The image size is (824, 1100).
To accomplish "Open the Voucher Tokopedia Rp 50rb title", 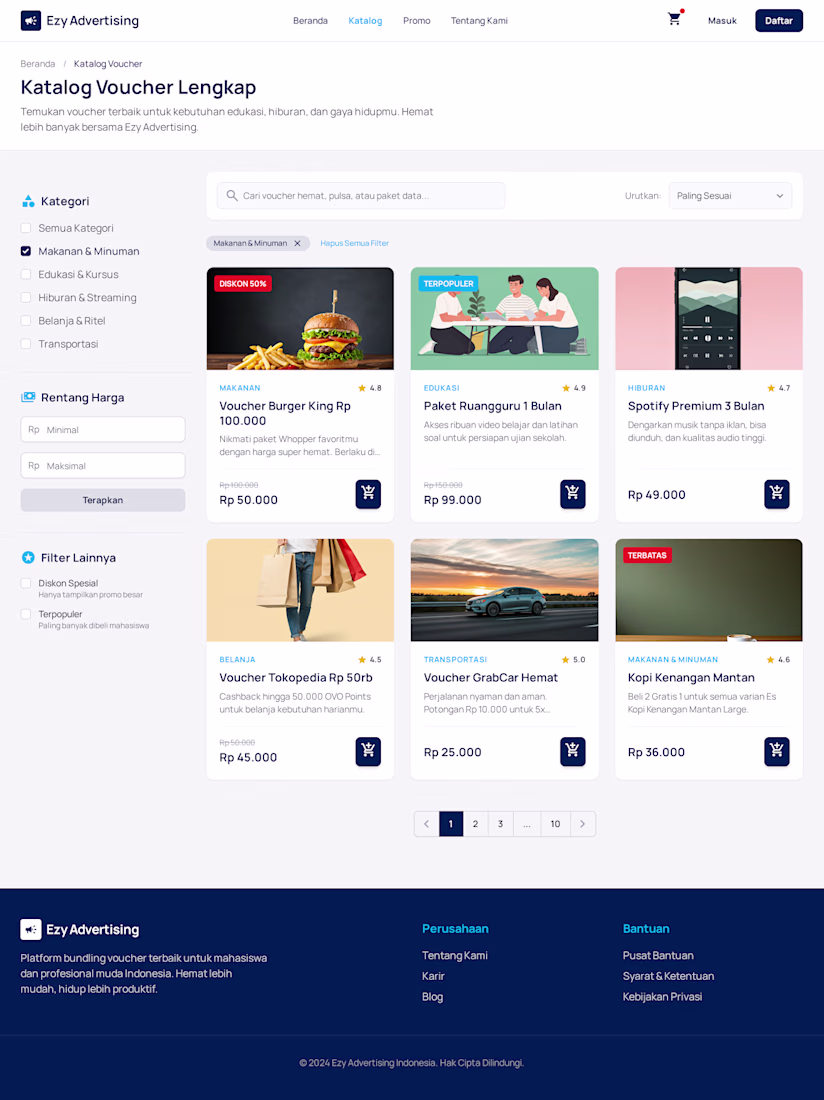I will click(x=296, y=678).
